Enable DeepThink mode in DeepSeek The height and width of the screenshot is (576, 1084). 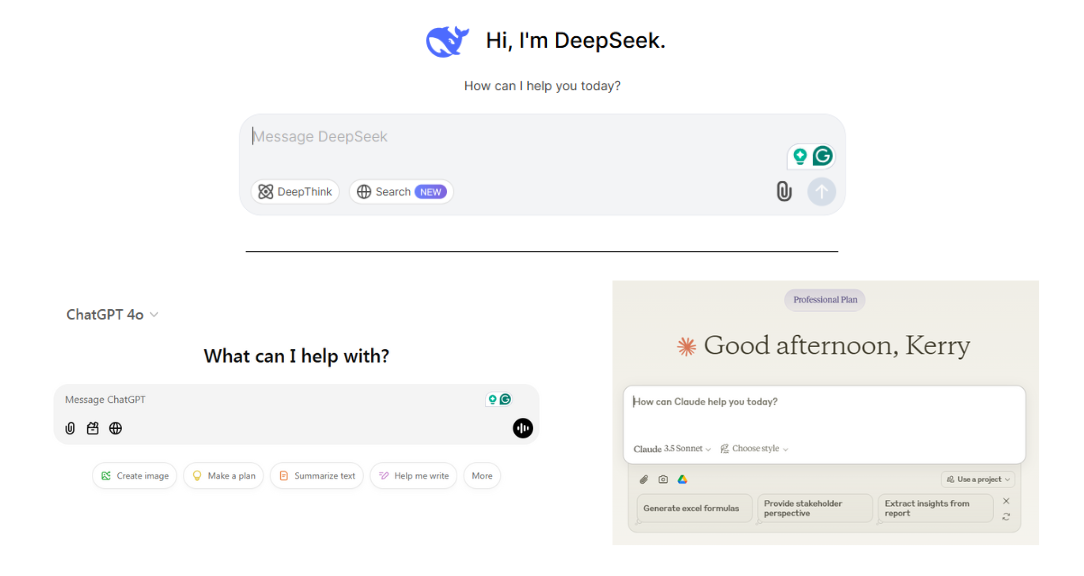pyautogui.click(x=295, y=191)
